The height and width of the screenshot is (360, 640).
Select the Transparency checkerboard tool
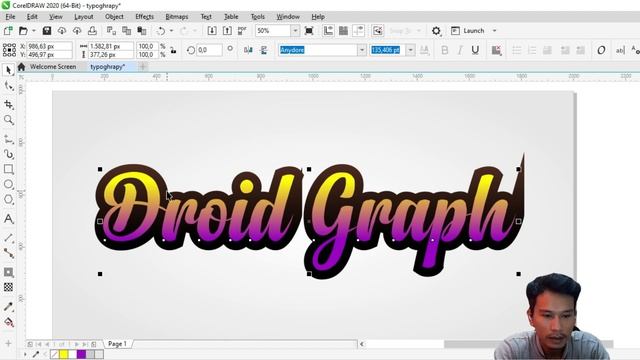[x=9, y=287]
